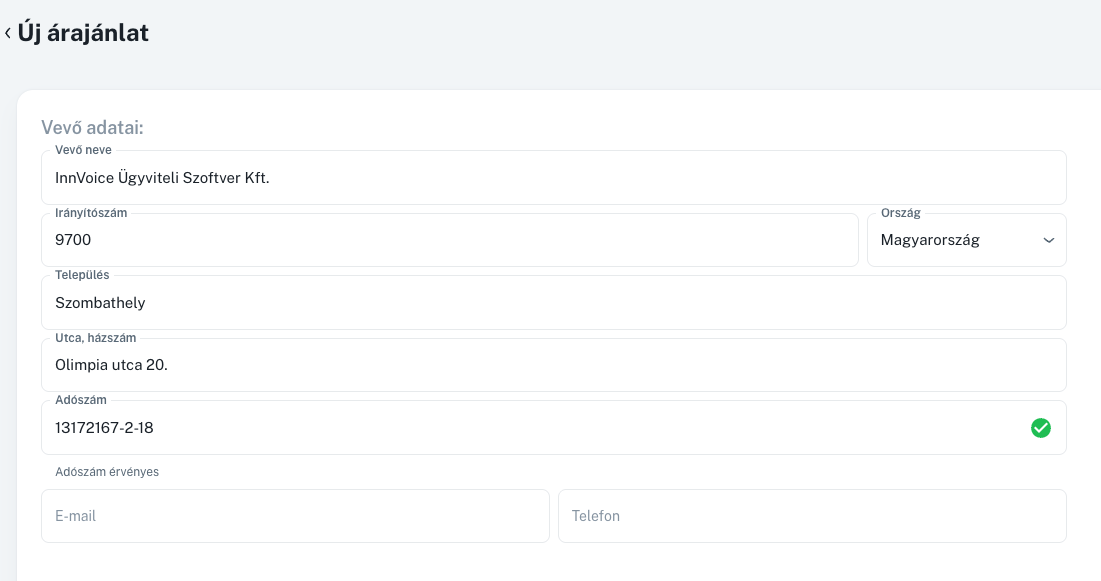Click the Adószám érvényes validation message
1101x581 pixels.
coord(107,472)
